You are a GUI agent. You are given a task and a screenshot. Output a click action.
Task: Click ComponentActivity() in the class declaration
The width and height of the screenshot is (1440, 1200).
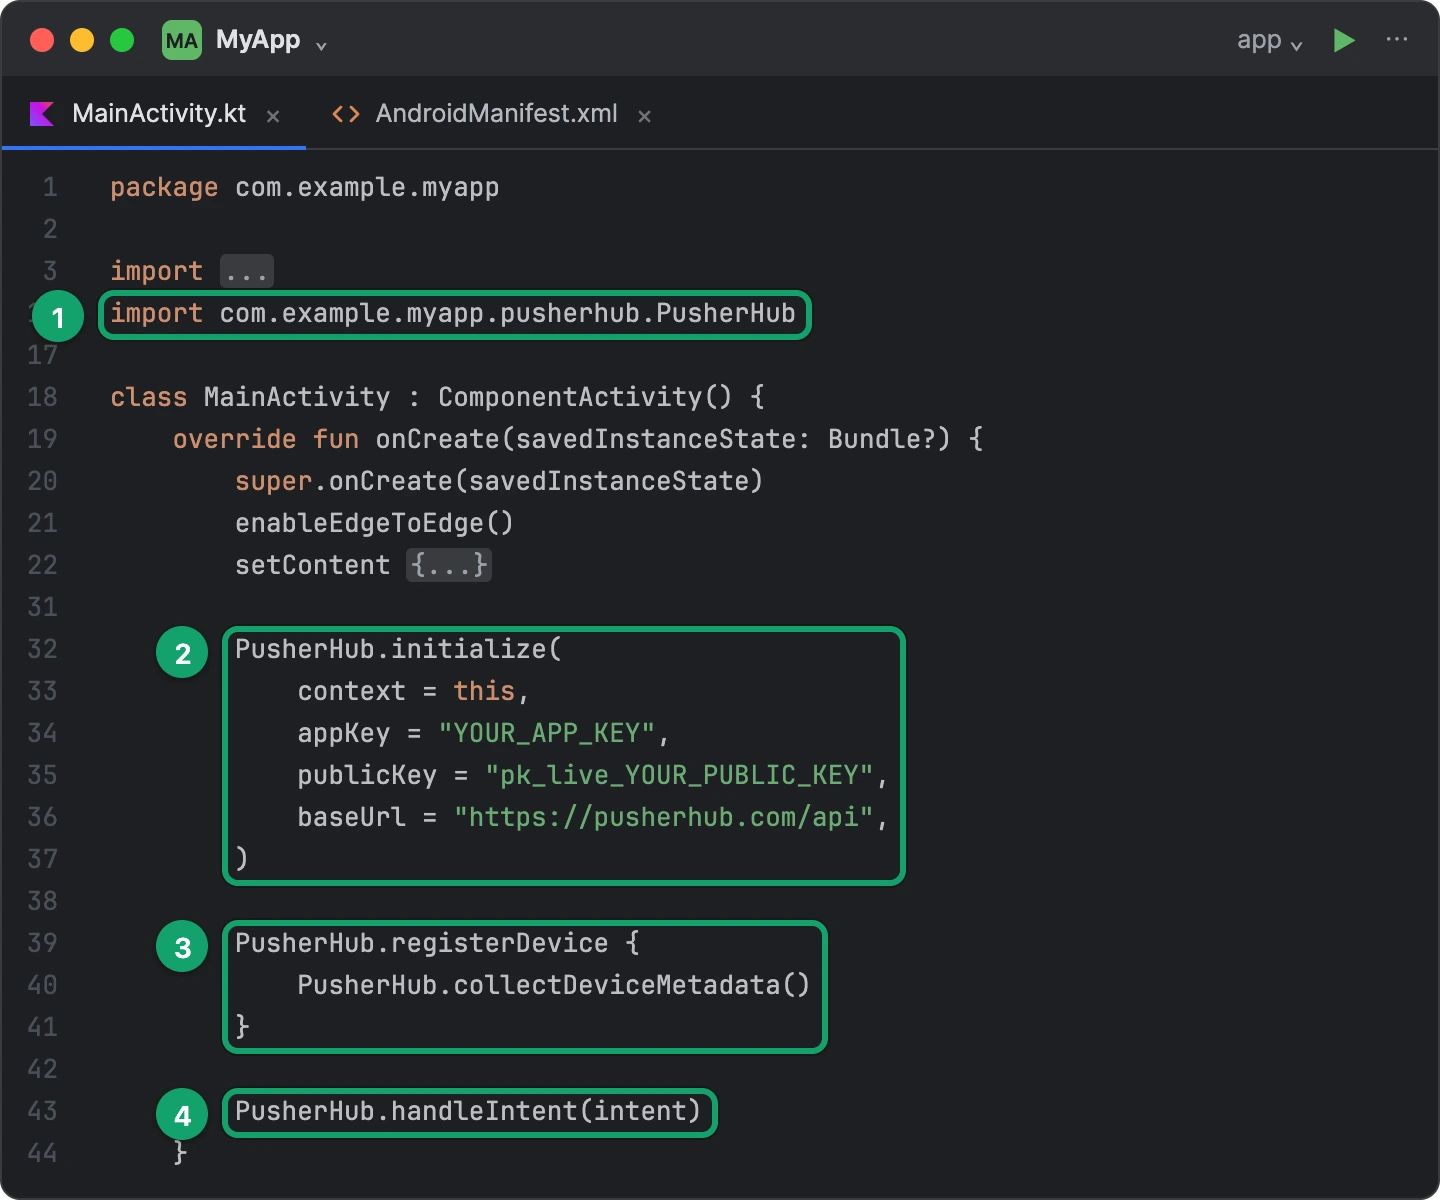pyautogui.click(x=585, y=397)
